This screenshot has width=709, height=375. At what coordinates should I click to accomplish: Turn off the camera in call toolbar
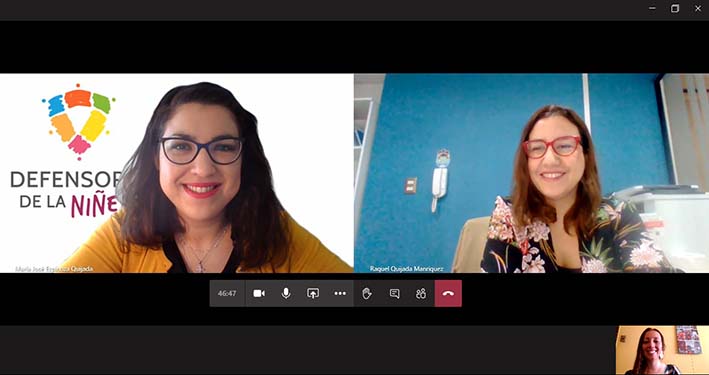(259, 294)
